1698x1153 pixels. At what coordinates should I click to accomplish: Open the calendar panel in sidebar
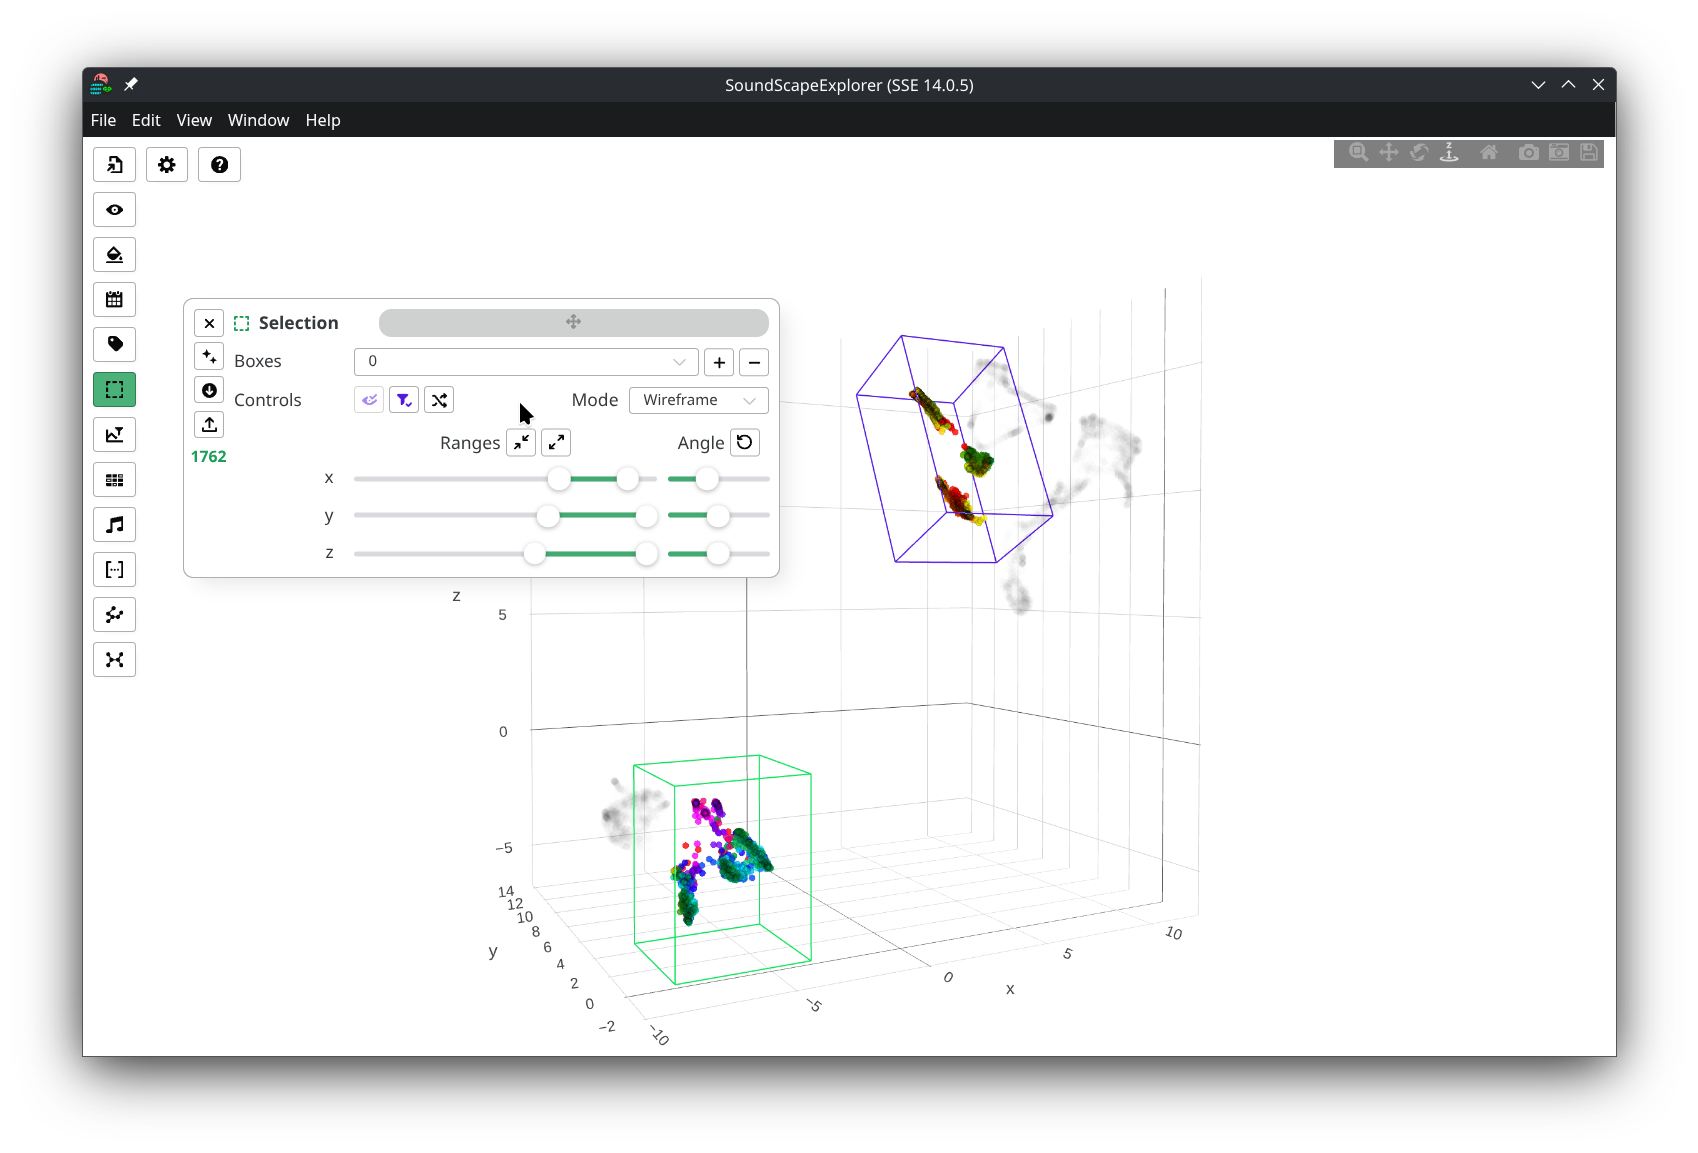(x=115, y=300)
